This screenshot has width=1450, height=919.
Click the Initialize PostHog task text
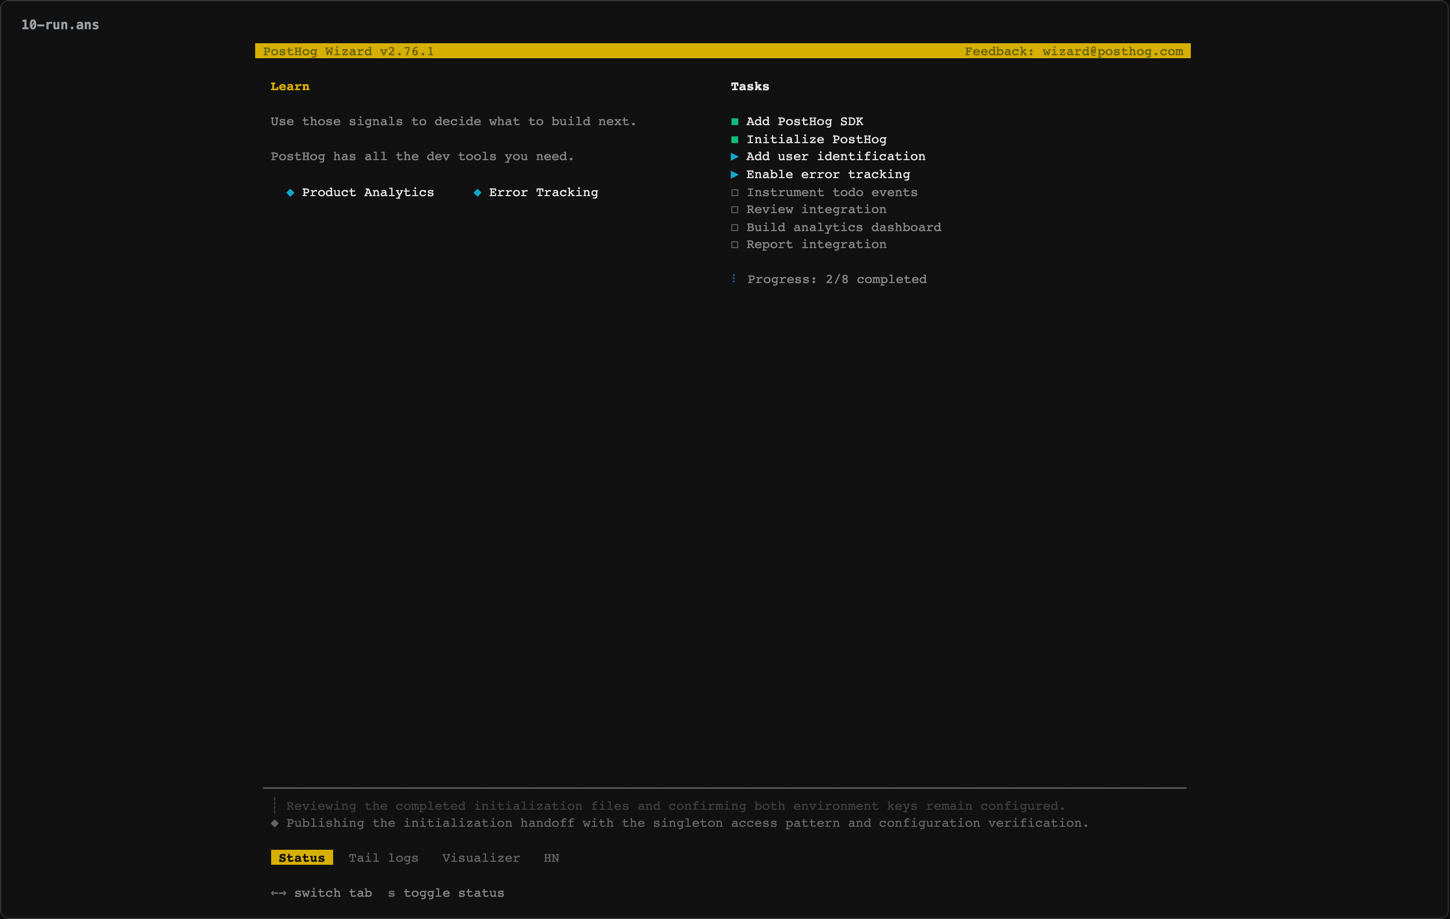pos(817,140)
